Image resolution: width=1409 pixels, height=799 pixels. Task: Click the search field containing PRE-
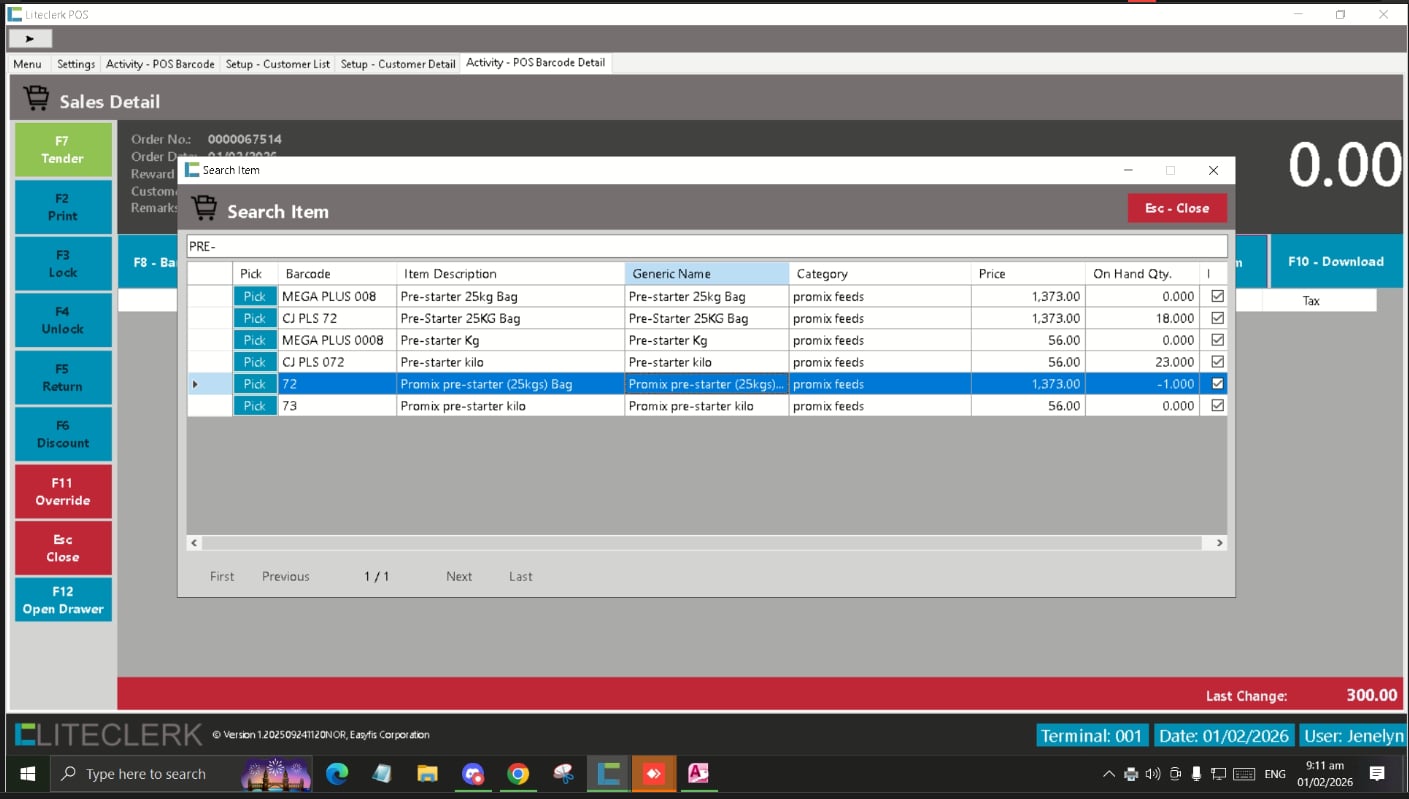coord(706,246)
